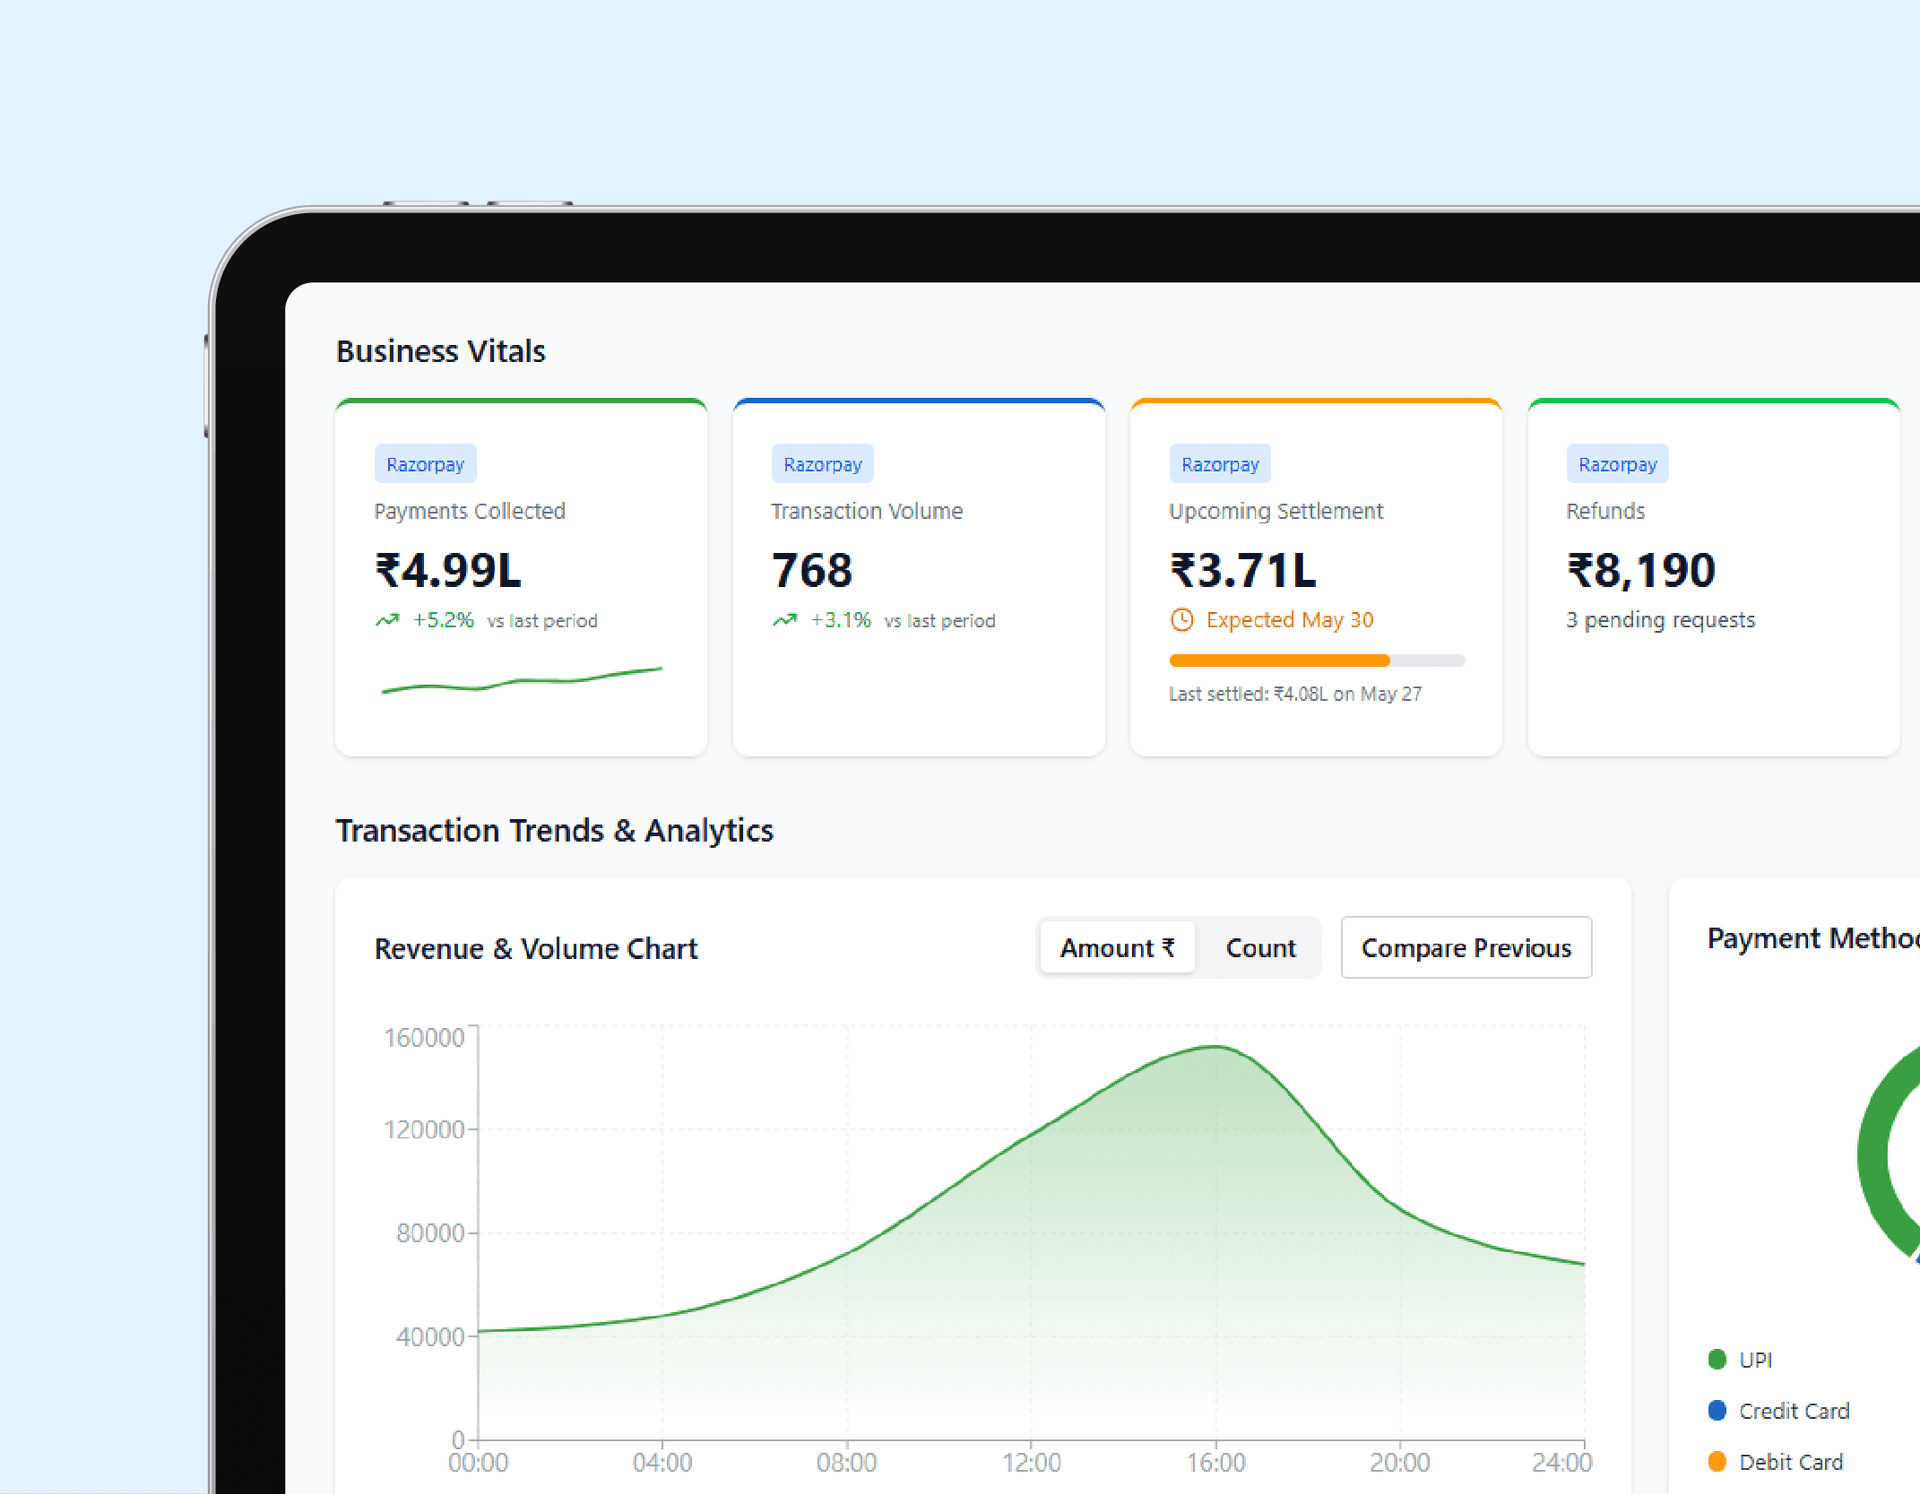The width and height of the screenshot is (1920, 1494).
Task: Click the trend arrow icon beside +5.2%
Action: click(x=387, y=620)
